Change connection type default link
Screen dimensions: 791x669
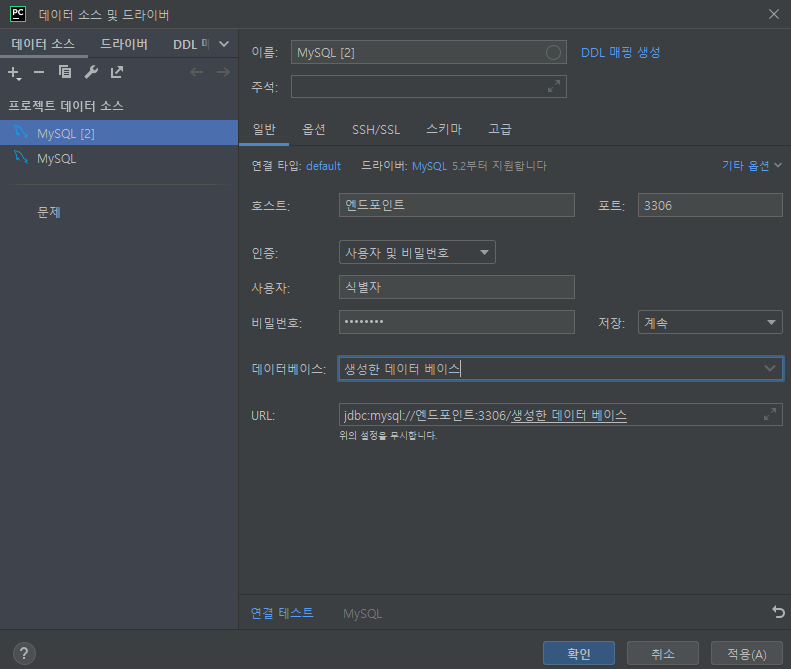coord(323,166)
